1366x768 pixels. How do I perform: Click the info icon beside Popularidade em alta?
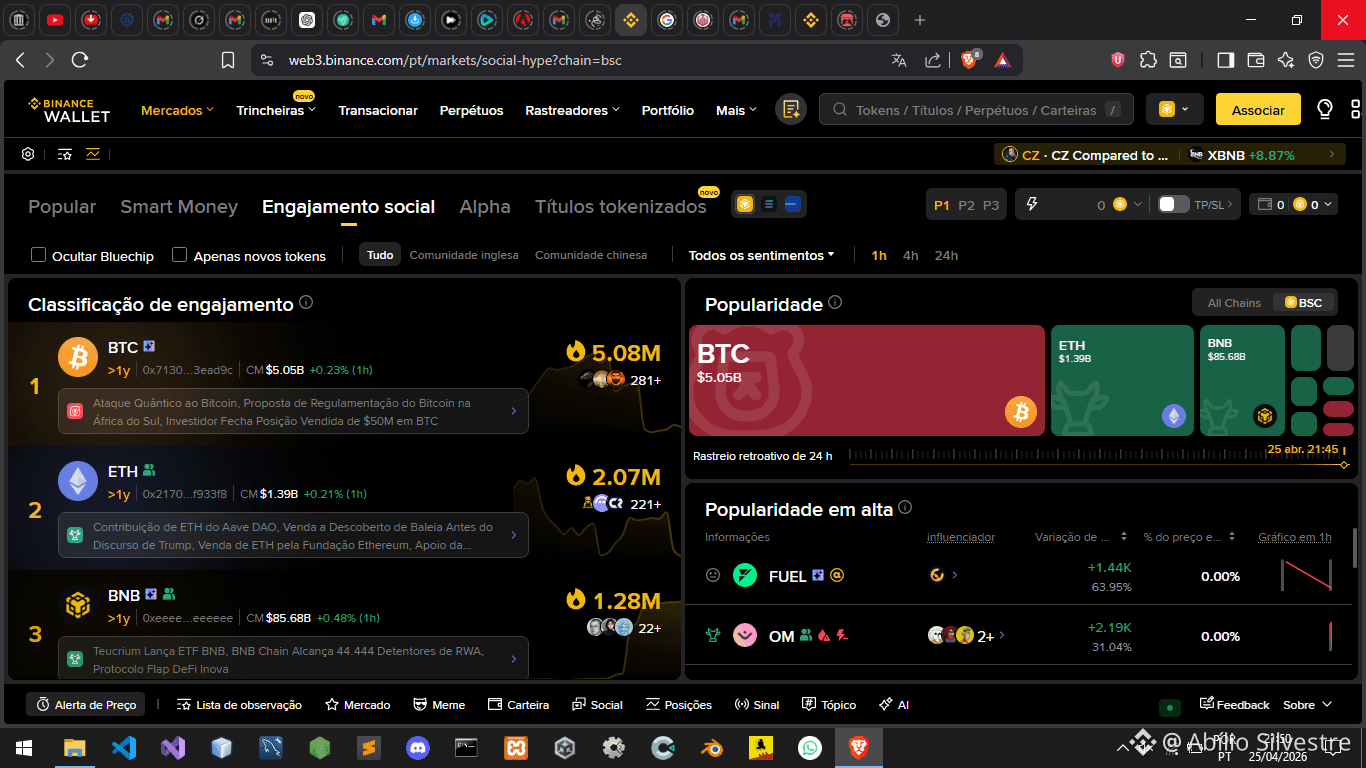click(905, 507)
